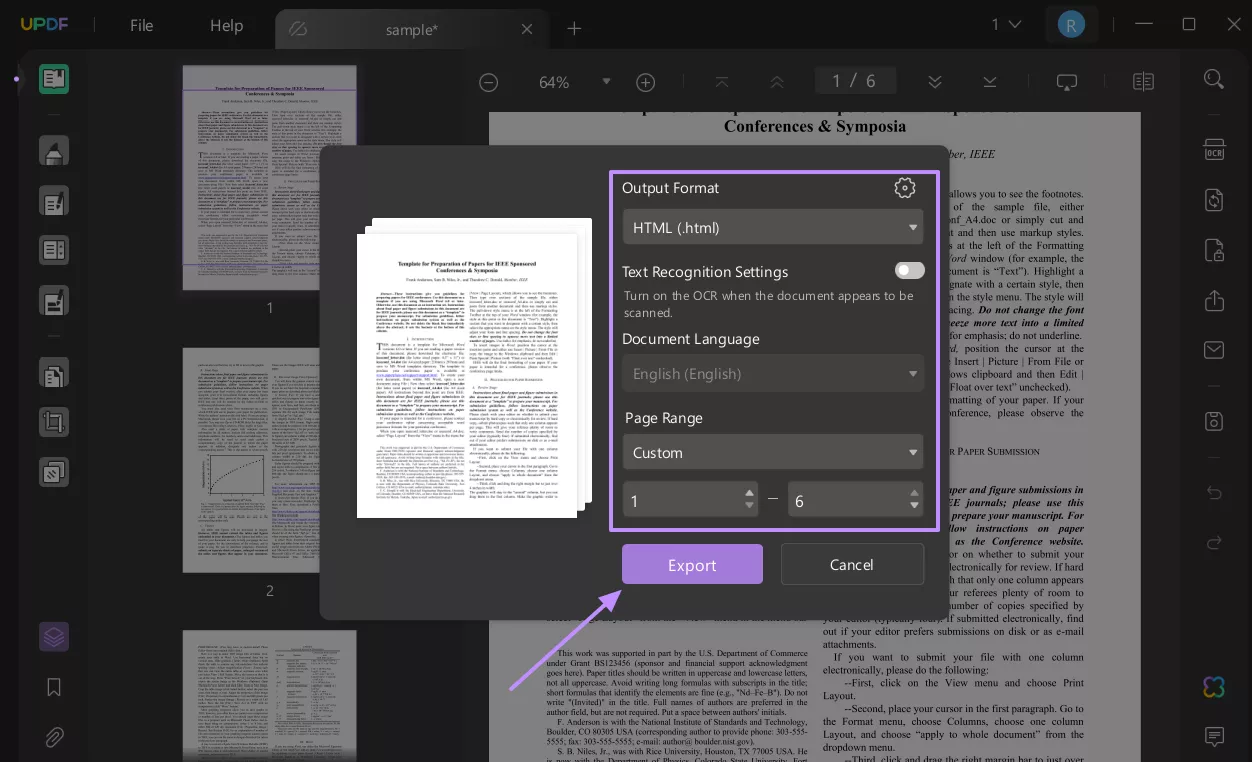Viewport: 1252px width, 762px height.
Task: Click the zoom out minus icon
Action: [x=488, y=82]
